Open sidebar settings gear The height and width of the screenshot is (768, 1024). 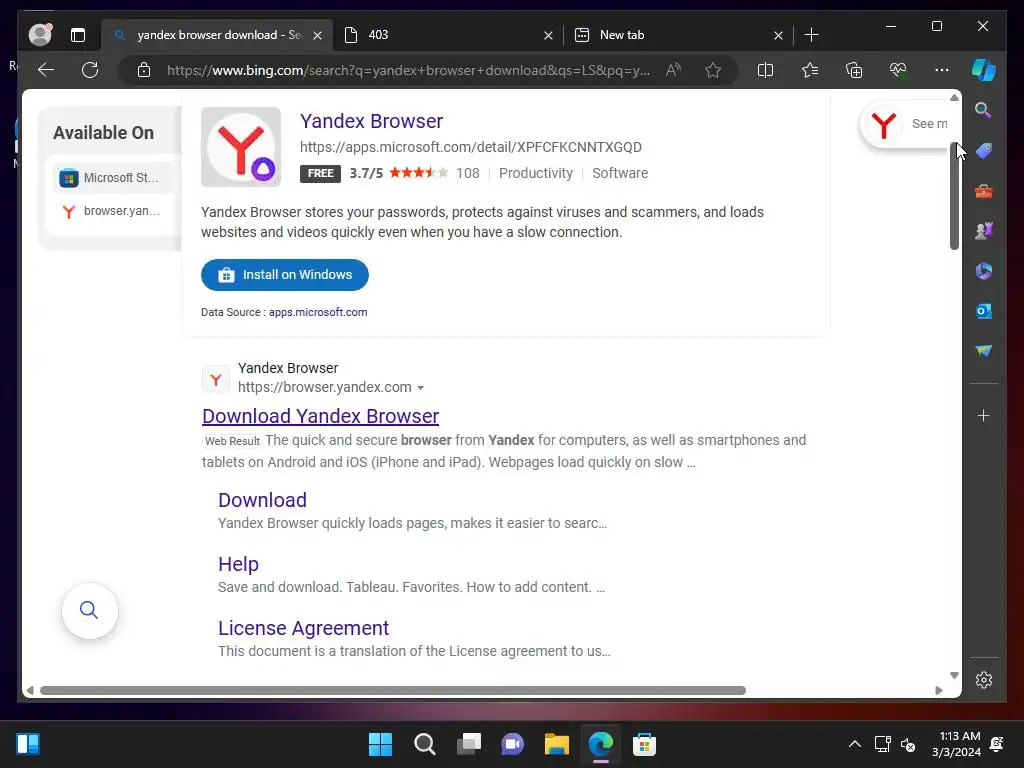[984, 680]
